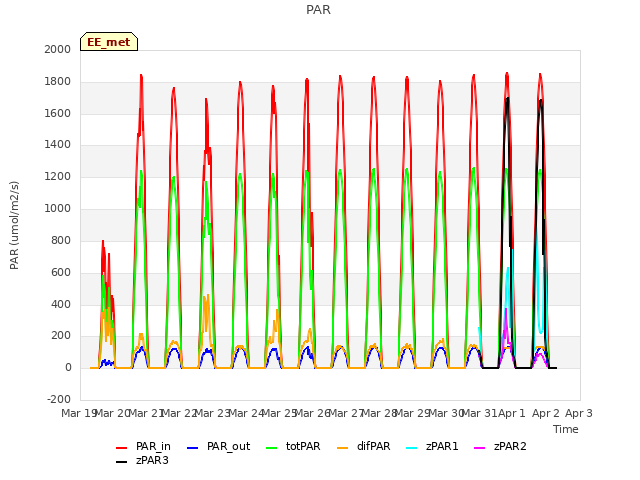Click the black zPAR3 peak on Apr 1
This screenshot has width=640, height=480.
507,99
